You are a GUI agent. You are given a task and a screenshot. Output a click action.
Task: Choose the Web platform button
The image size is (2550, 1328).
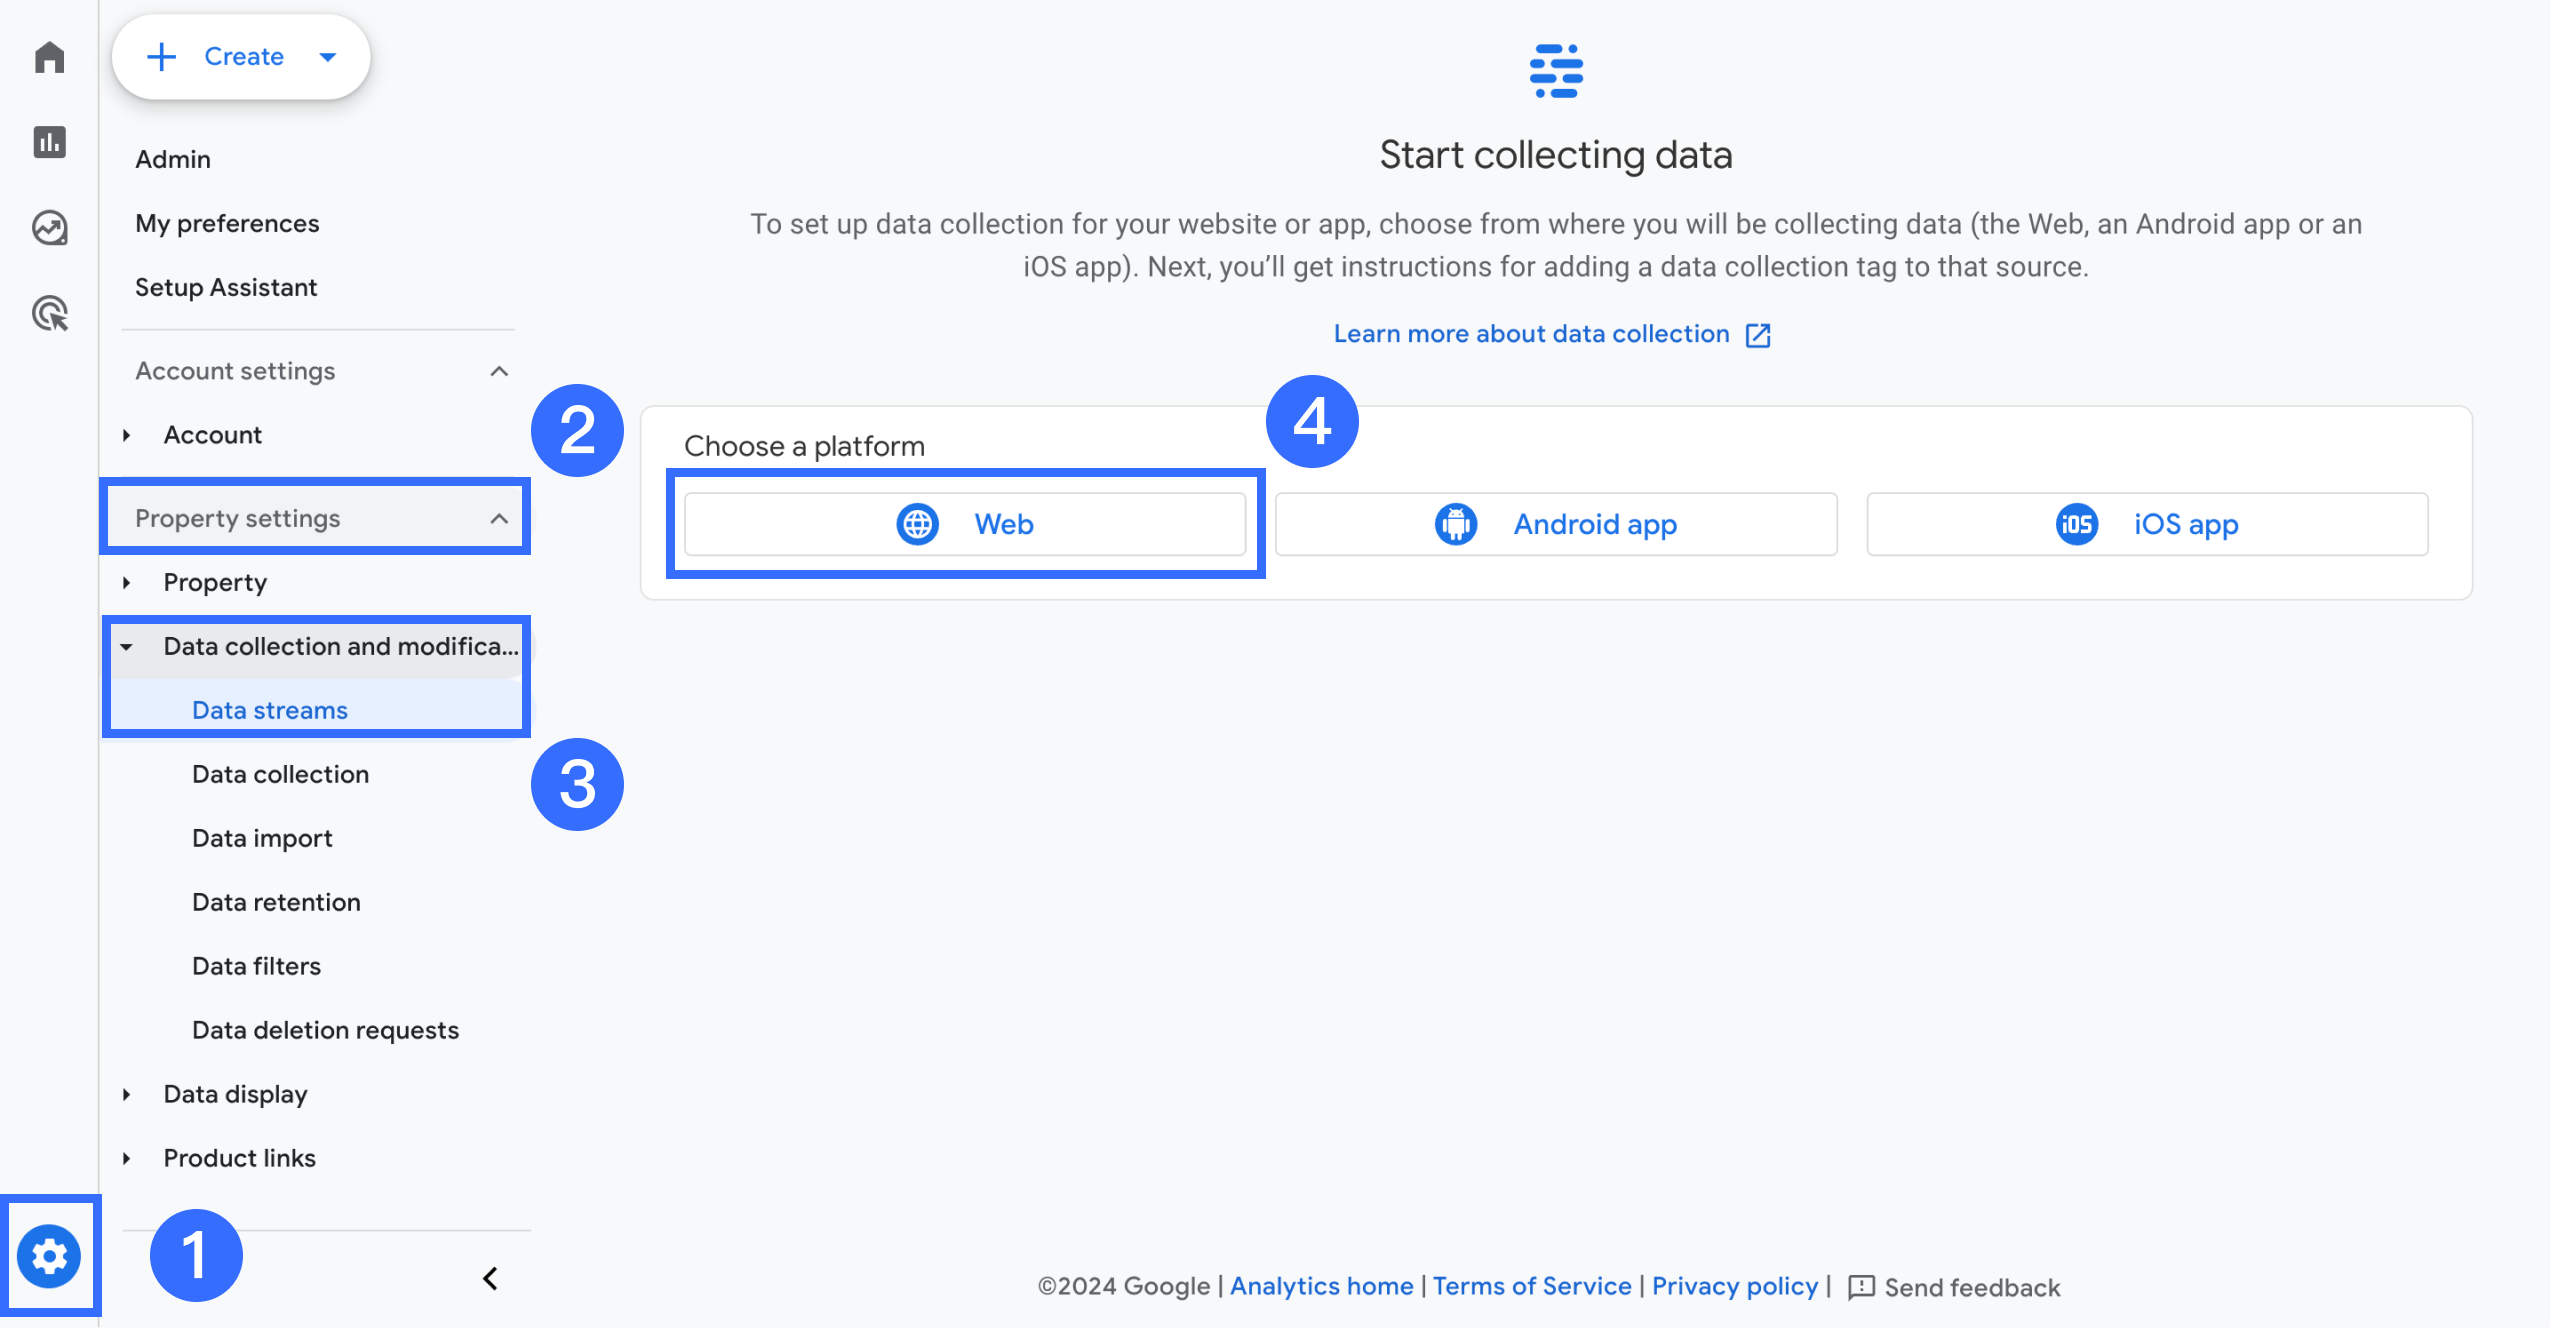965,524
